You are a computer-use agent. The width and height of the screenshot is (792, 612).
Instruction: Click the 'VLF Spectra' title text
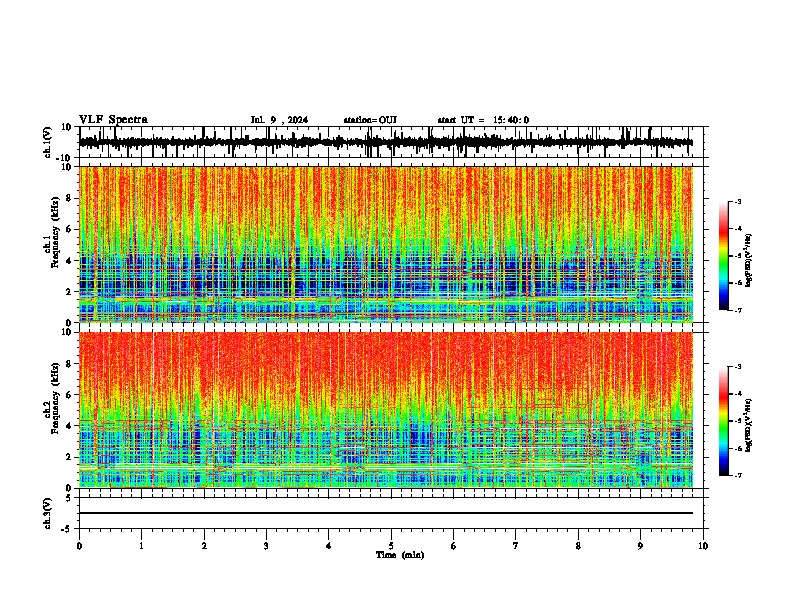(113, 120)
